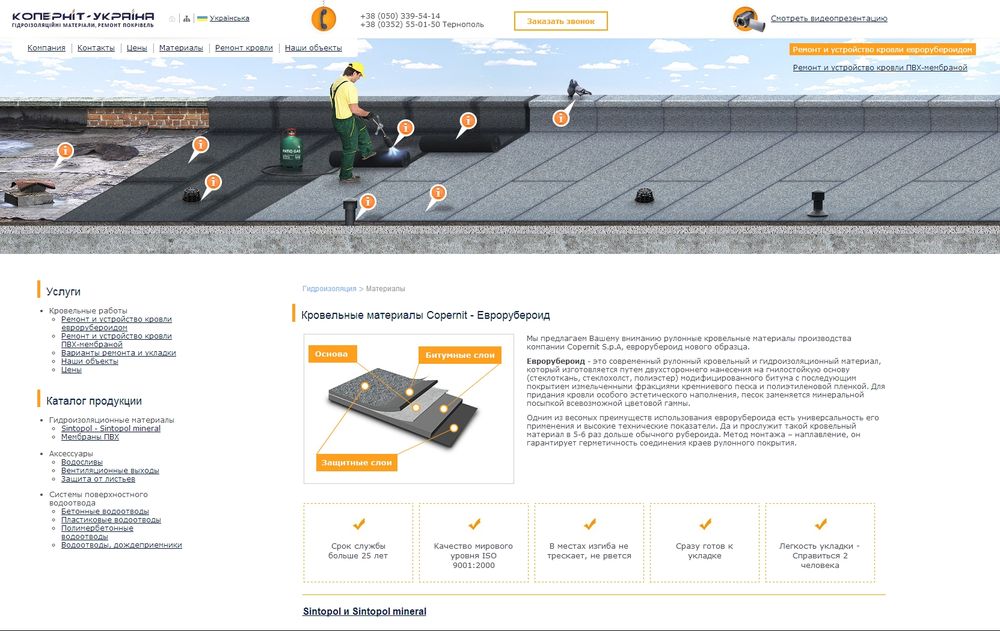Image resolution: width=1000 pixels, height=631 pixels.
Task: Open the Мембраны ПВХ catalog link
Action: (90, 437)
